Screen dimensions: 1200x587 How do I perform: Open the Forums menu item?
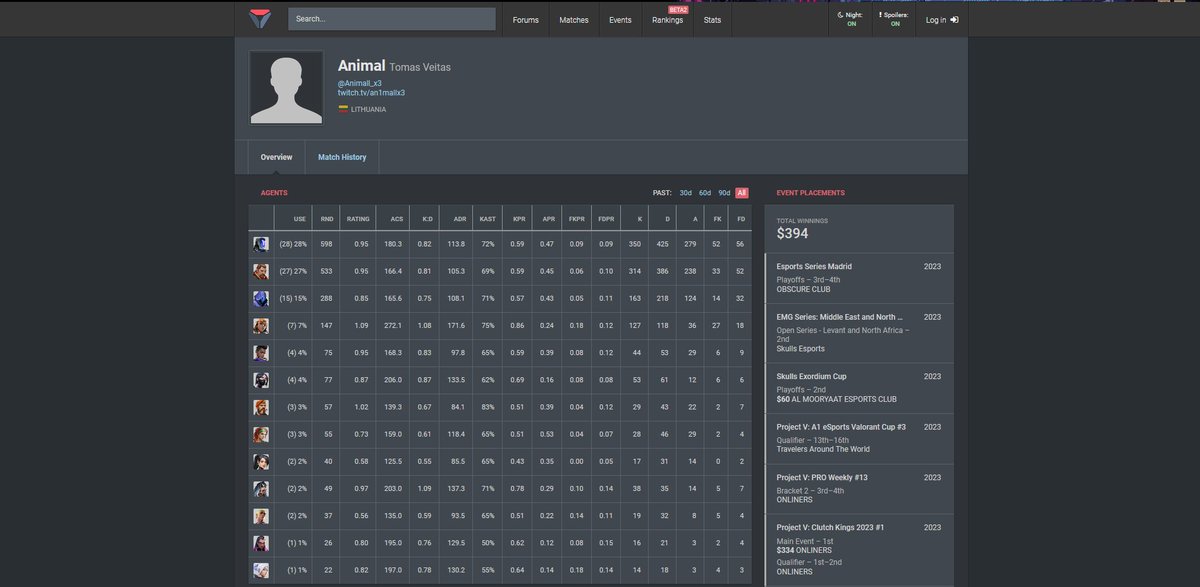coord(526,19)
